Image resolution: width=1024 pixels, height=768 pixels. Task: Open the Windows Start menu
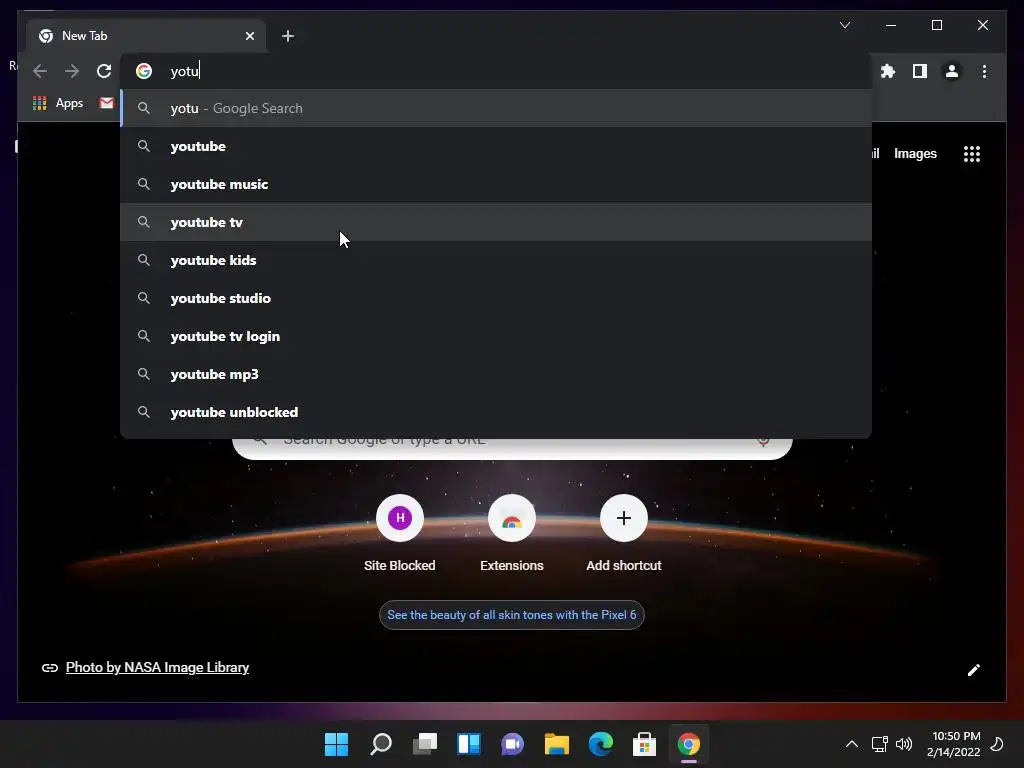click(x=336, y=744)
